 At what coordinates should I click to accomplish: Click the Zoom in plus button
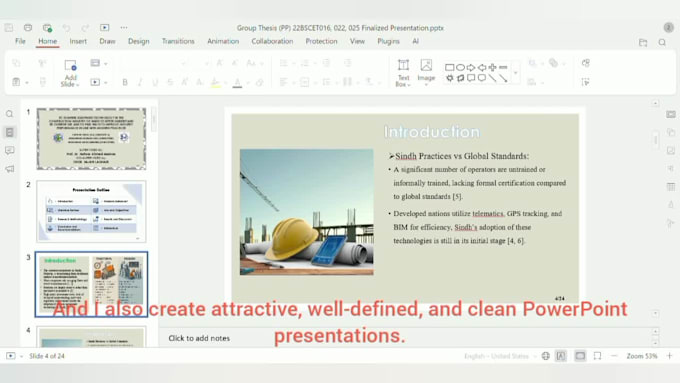(670, 356)
